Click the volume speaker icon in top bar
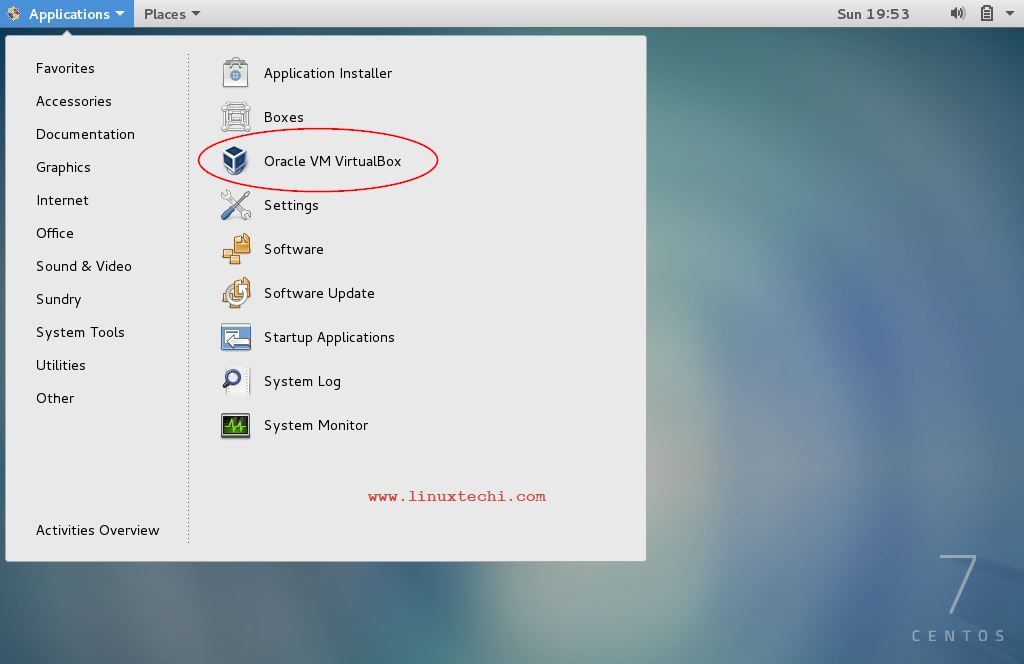Image resolution: width=1024 pixels, height=664 pixels. 957,14
